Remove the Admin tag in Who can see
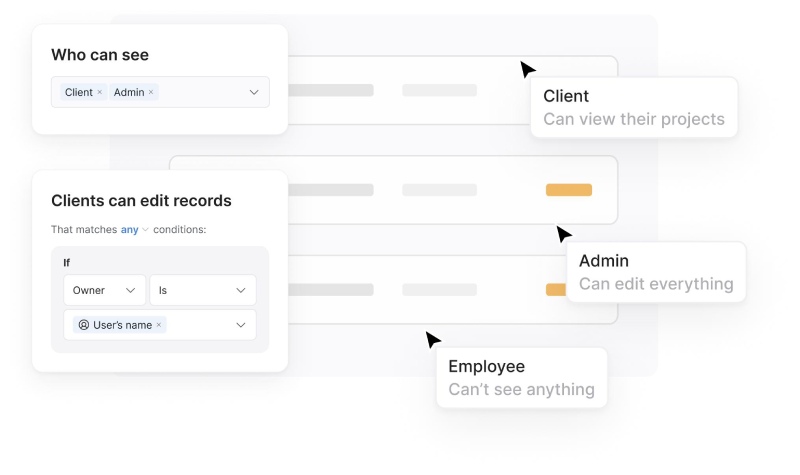 [x=151, y=92]
